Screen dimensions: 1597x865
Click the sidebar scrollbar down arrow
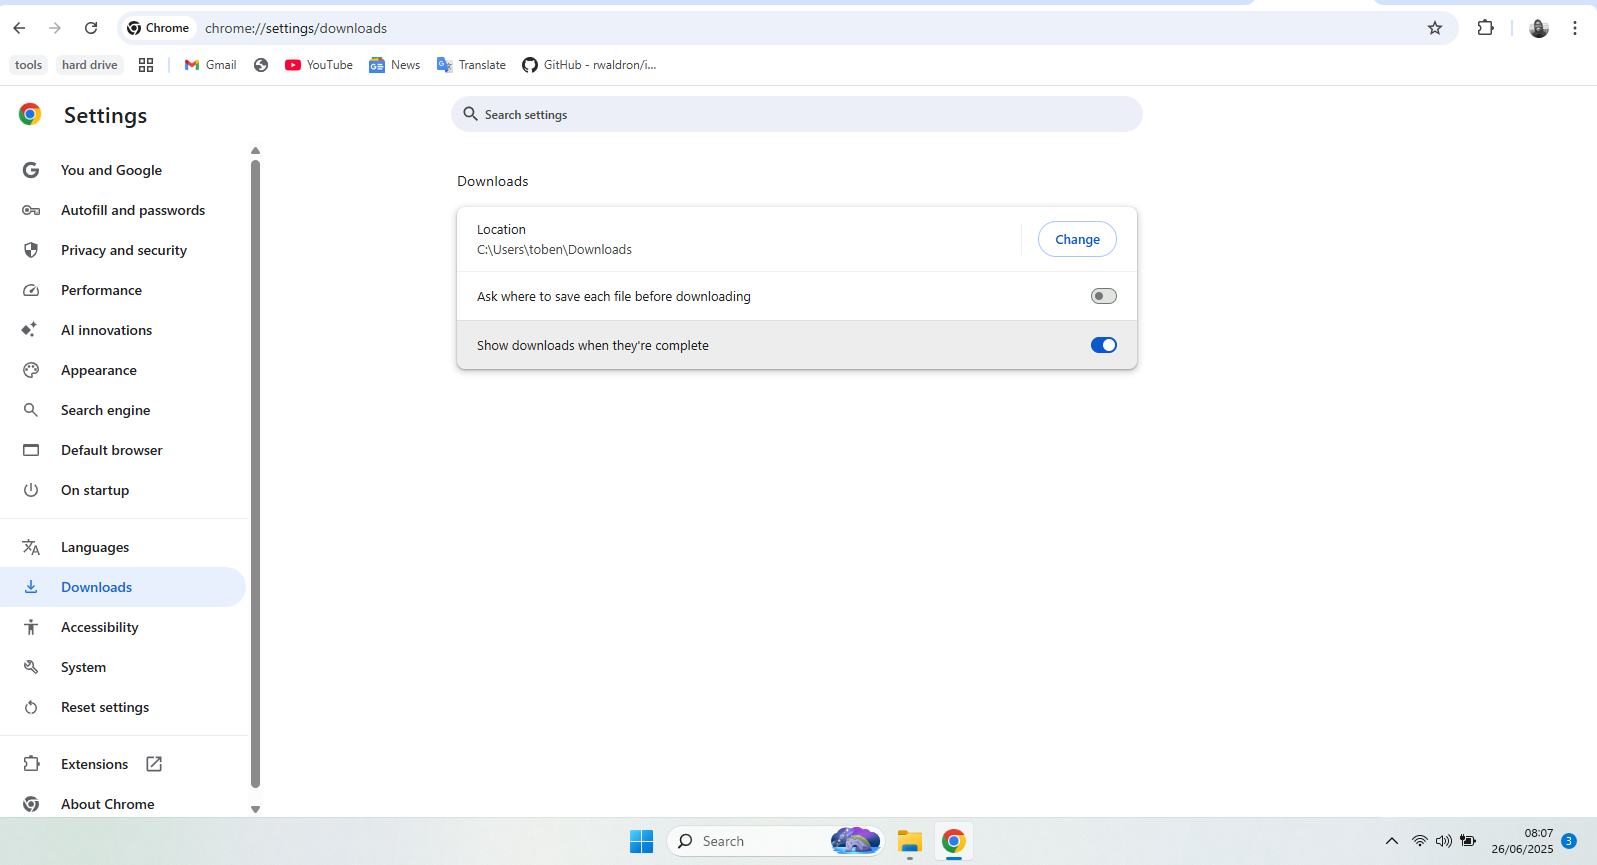[x=255, y=809]
